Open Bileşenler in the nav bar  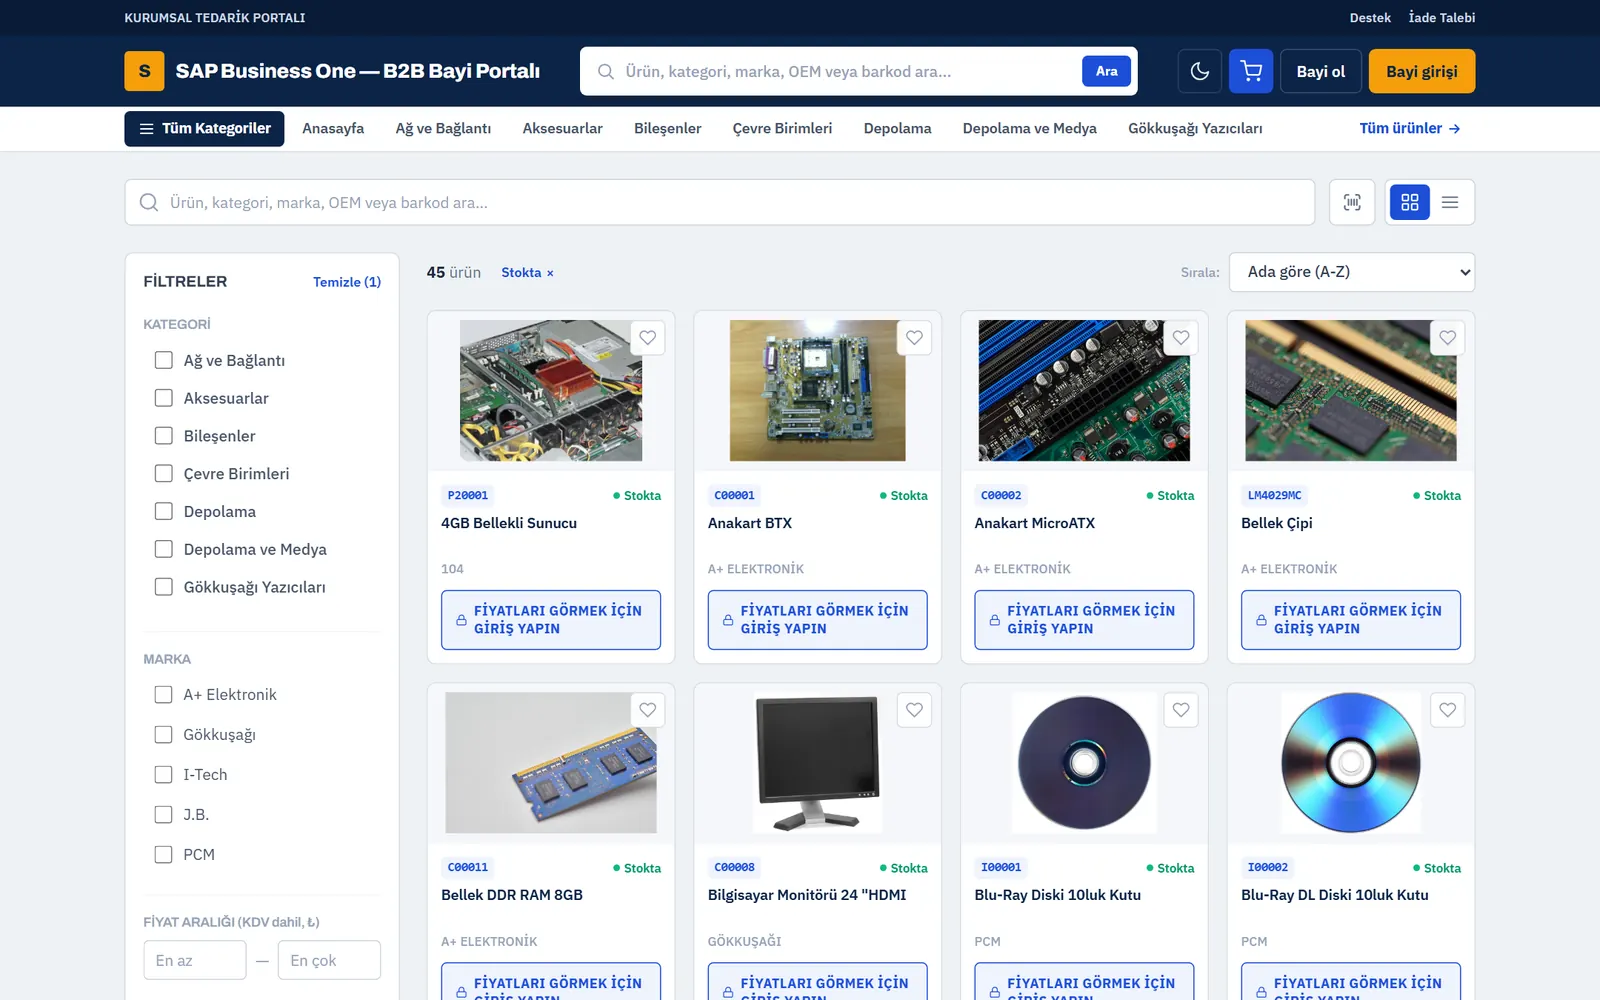click(x=667, y=129)
